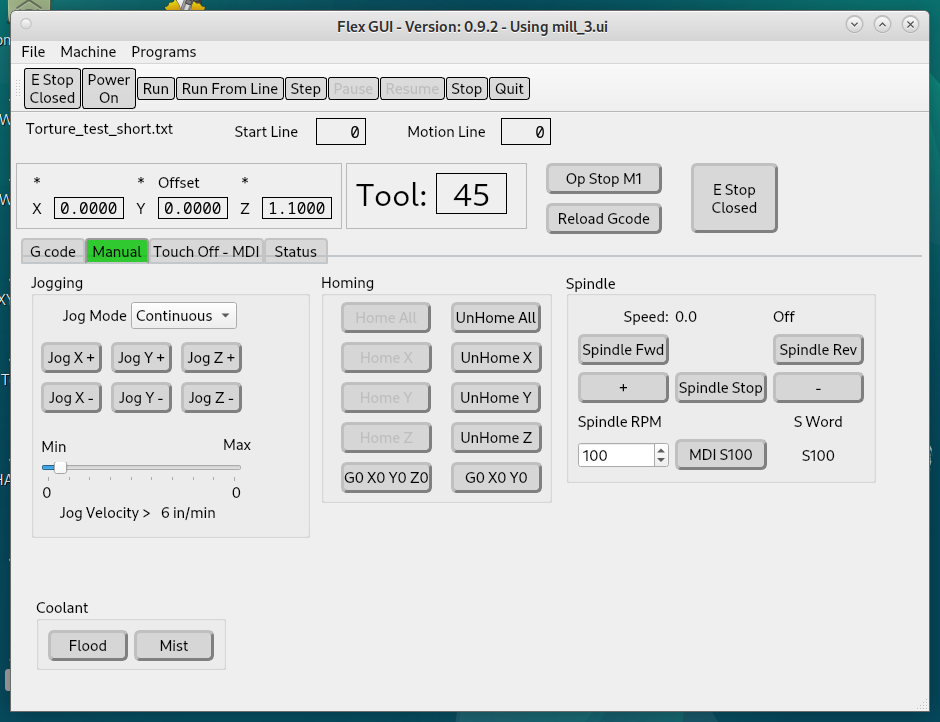Click the Spindle RPM input field
This screenshot has width=940, height=722.
click(616, 455)
